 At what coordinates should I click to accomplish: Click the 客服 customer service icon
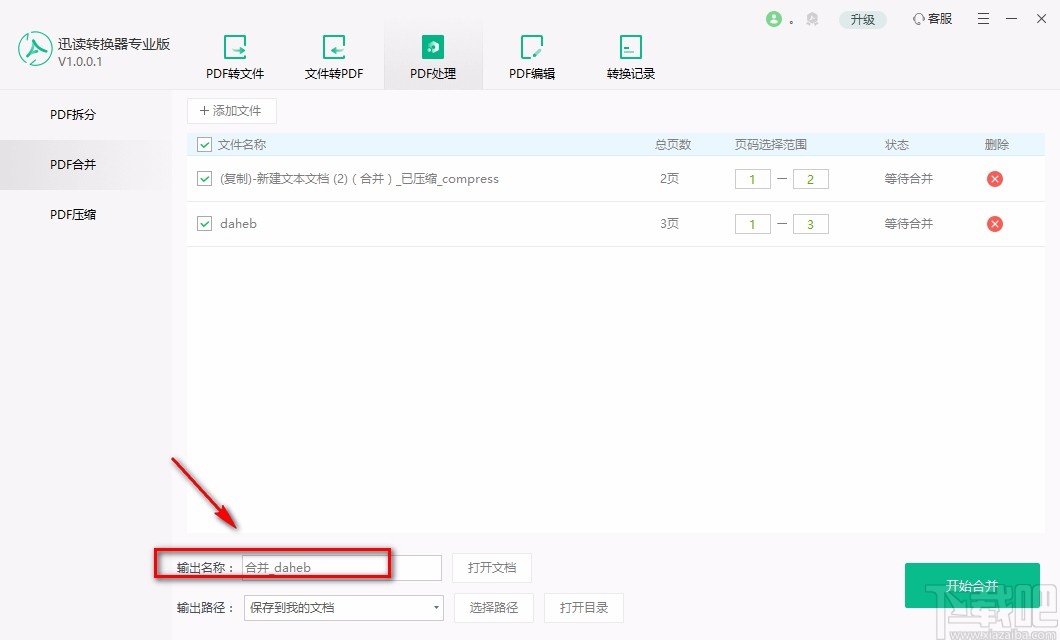tap(931, 18)
